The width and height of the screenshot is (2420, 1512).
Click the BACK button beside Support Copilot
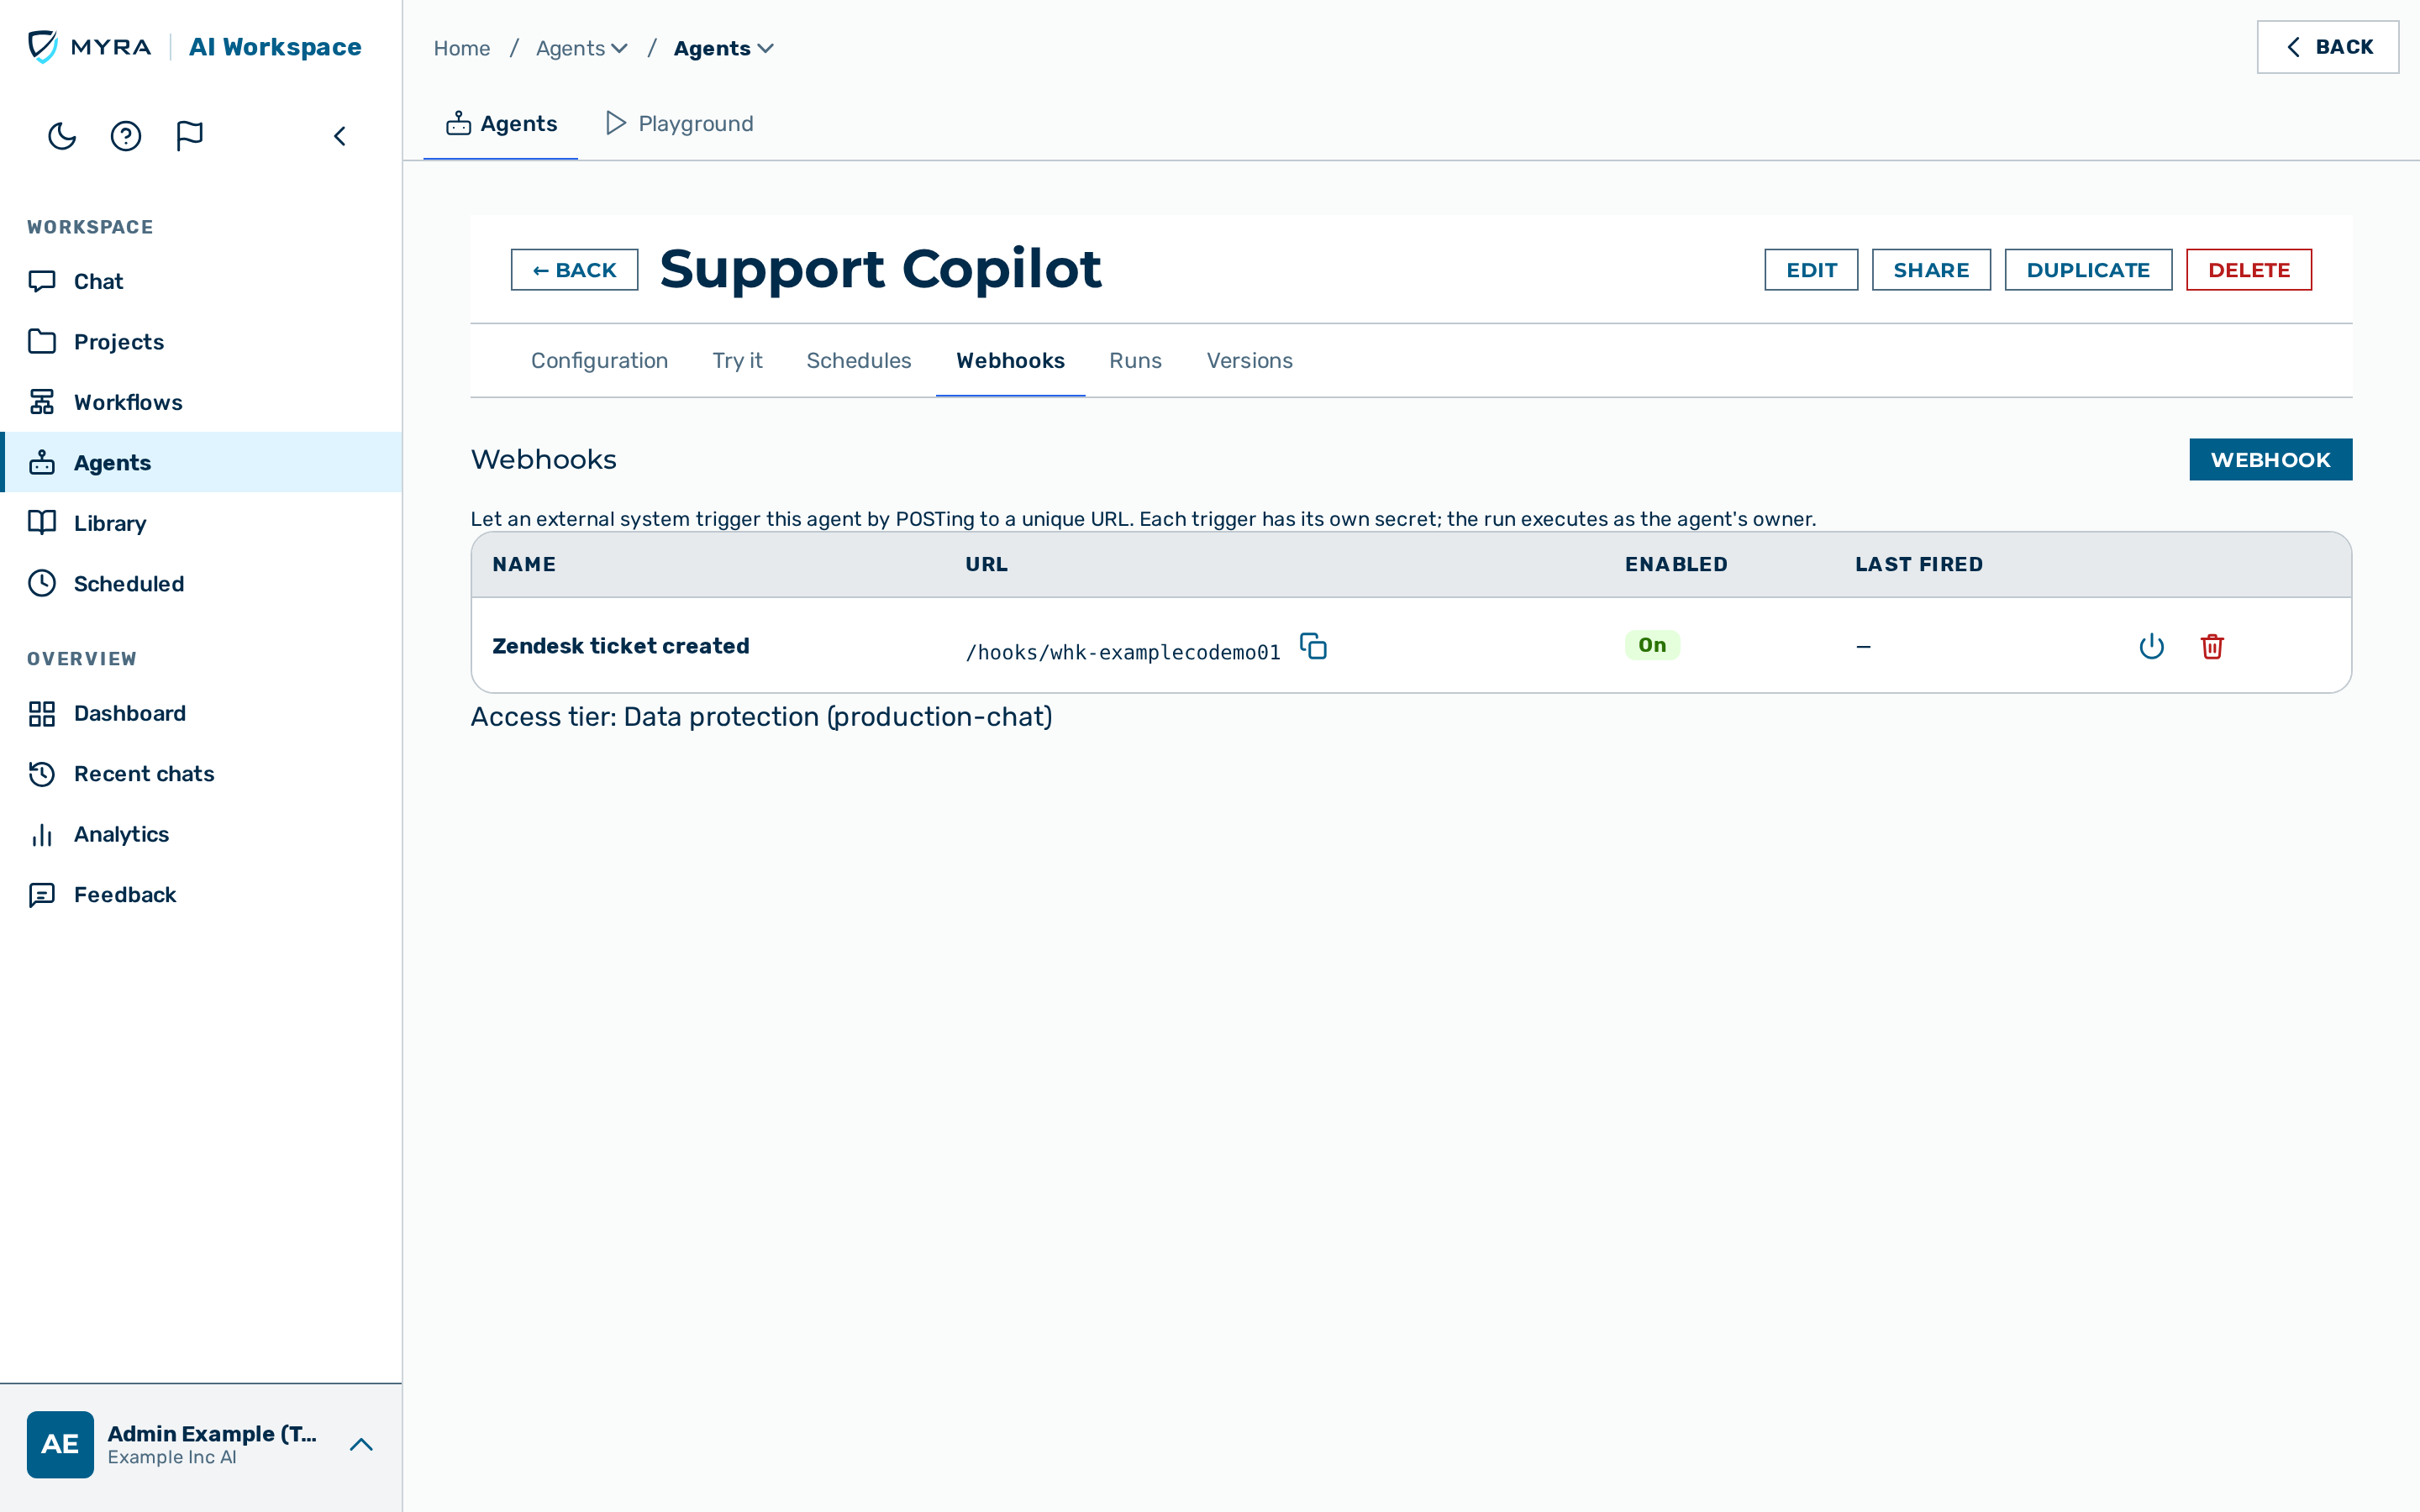(x=574, y=270)
